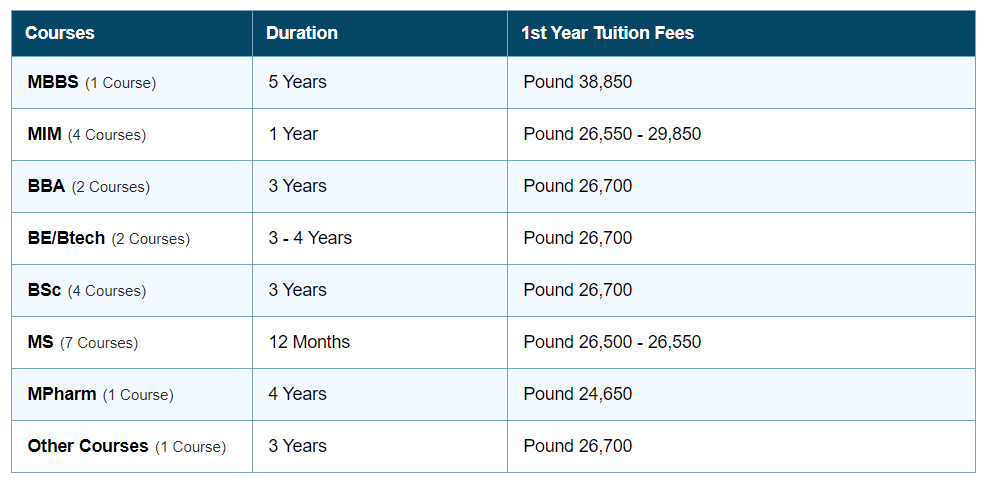Click the Pound 38,850 fee cell
The height and width of the screenshot is (483, 984).
pyautogui.click(x=578, y=82)
